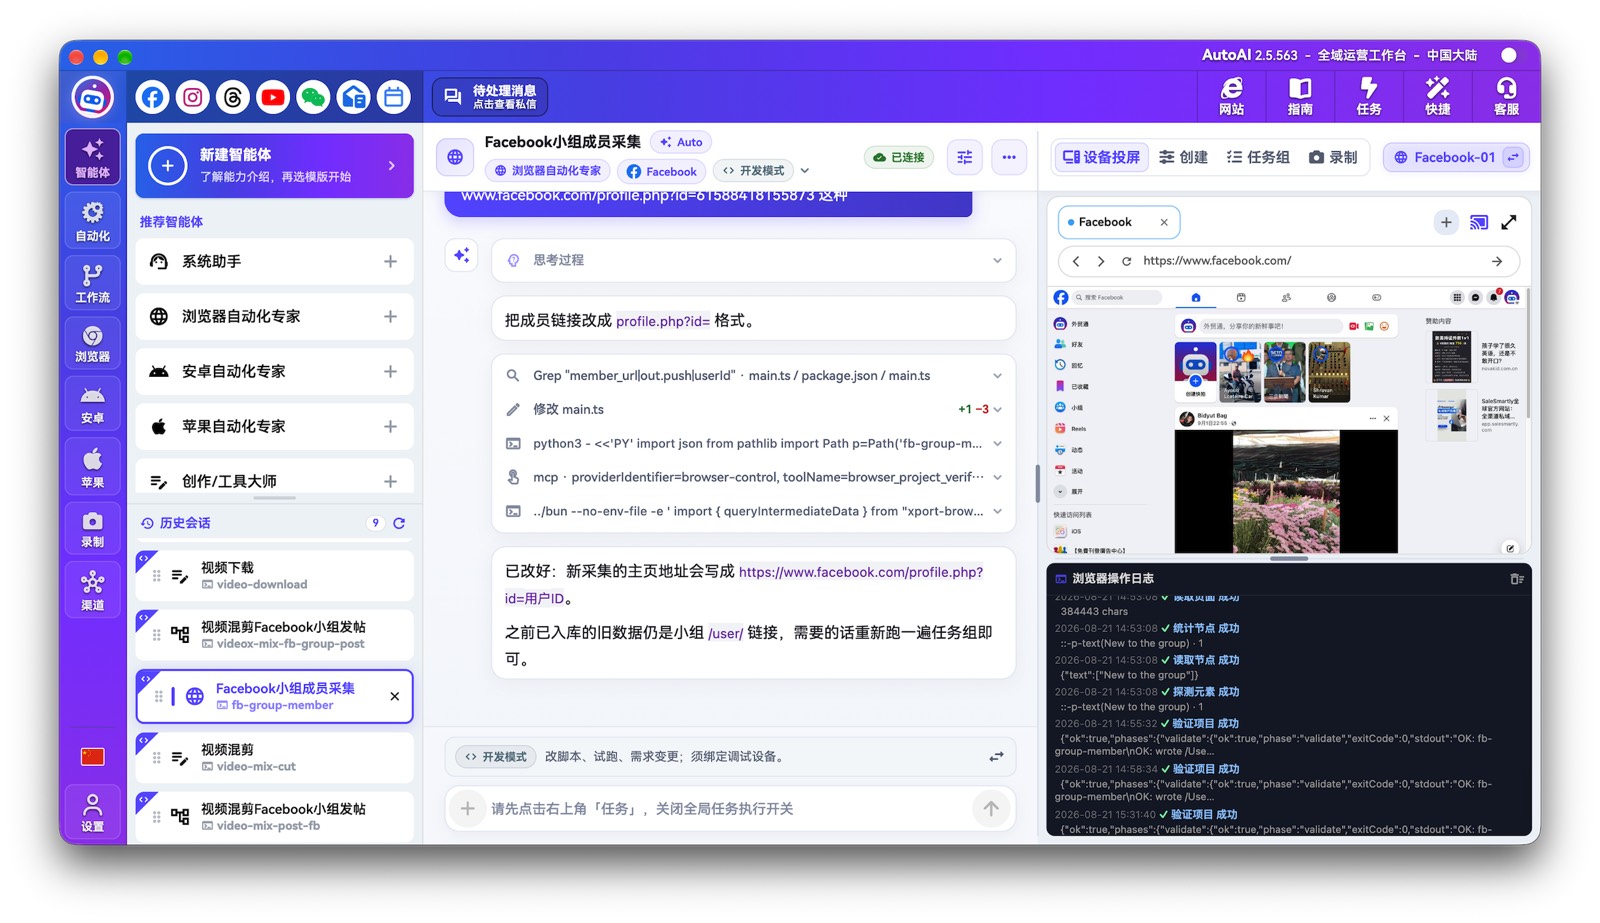
Task: Open the dropdown next to 开发模式 tag
Action: tap(805, 171)
